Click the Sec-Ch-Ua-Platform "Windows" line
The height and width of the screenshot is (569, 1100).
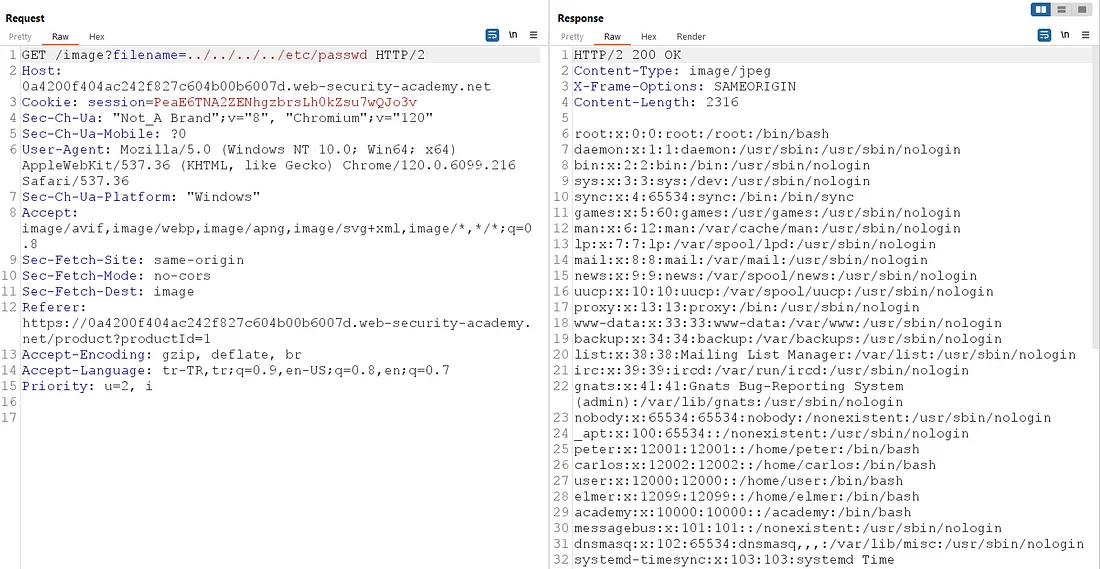click(x=141, y=196)
